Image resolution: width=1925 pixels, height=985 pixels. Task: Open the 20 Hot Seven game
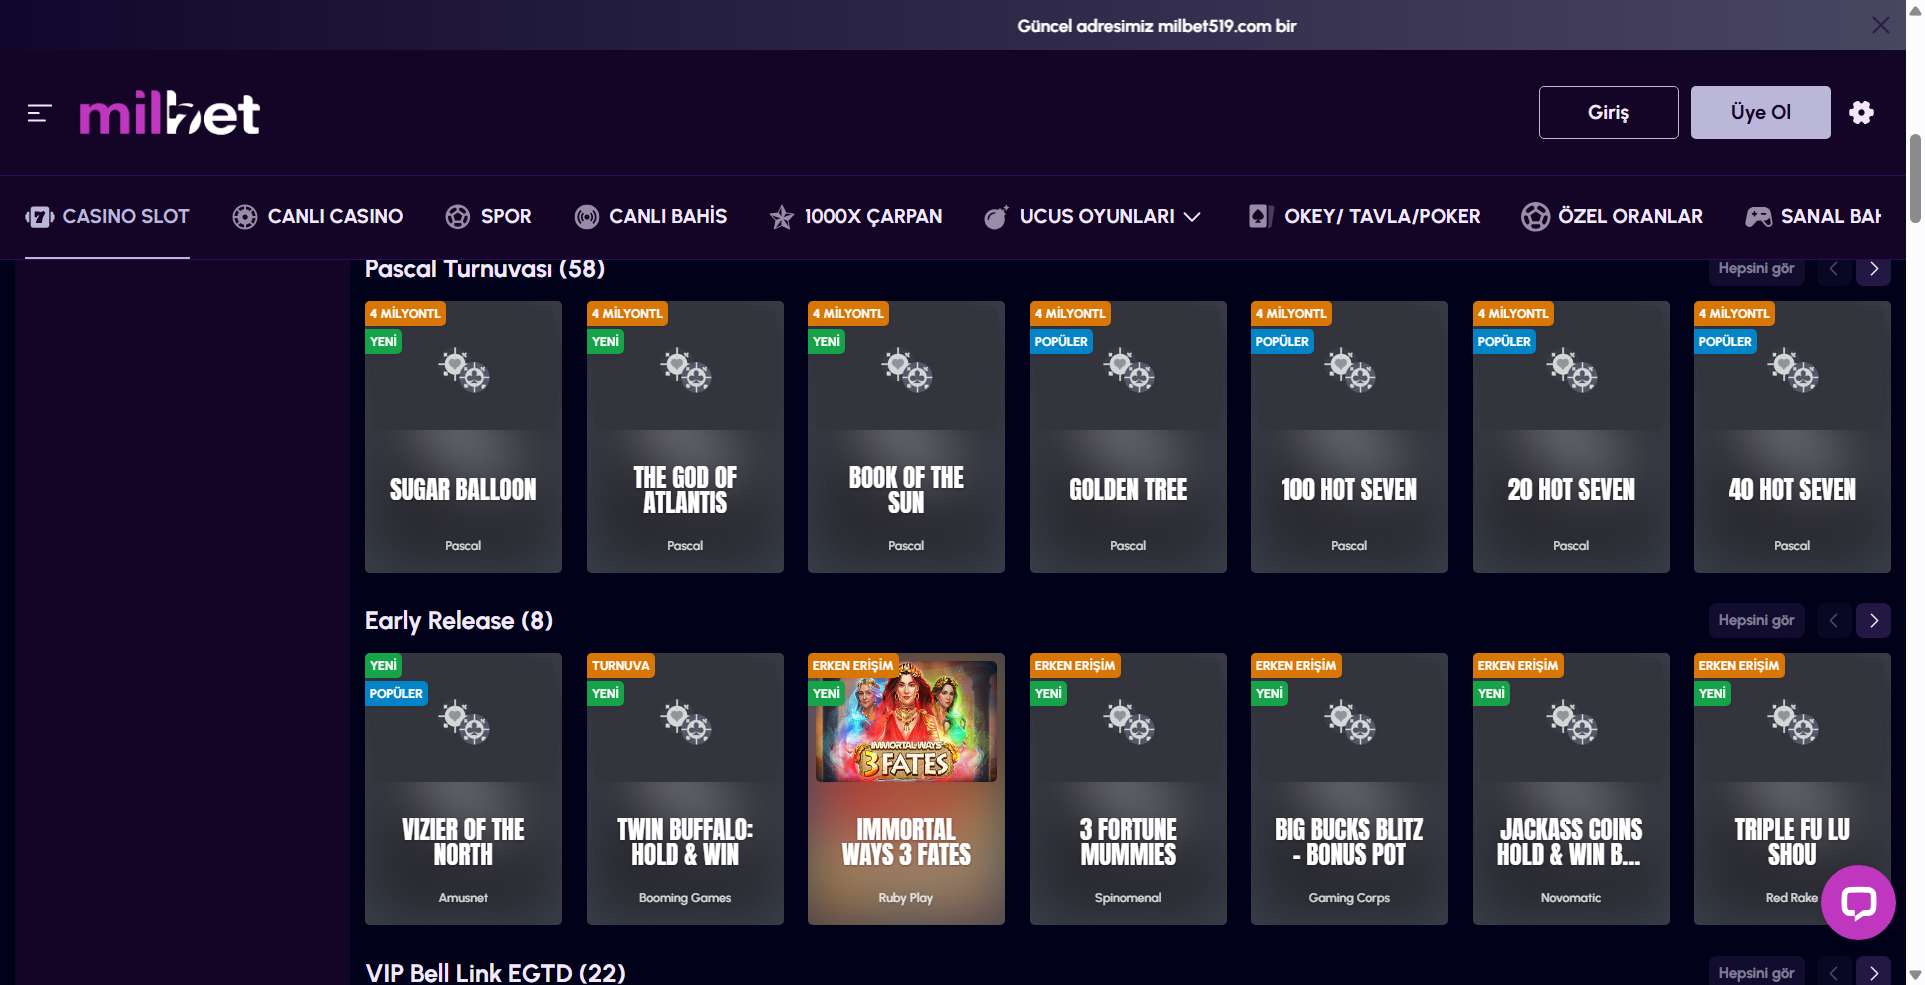(x=1571, y=437)
